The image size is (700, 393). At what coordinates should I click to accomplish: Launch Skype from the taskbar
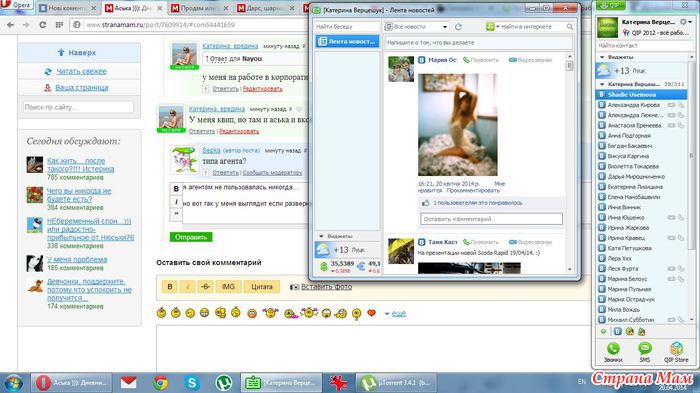192,383
